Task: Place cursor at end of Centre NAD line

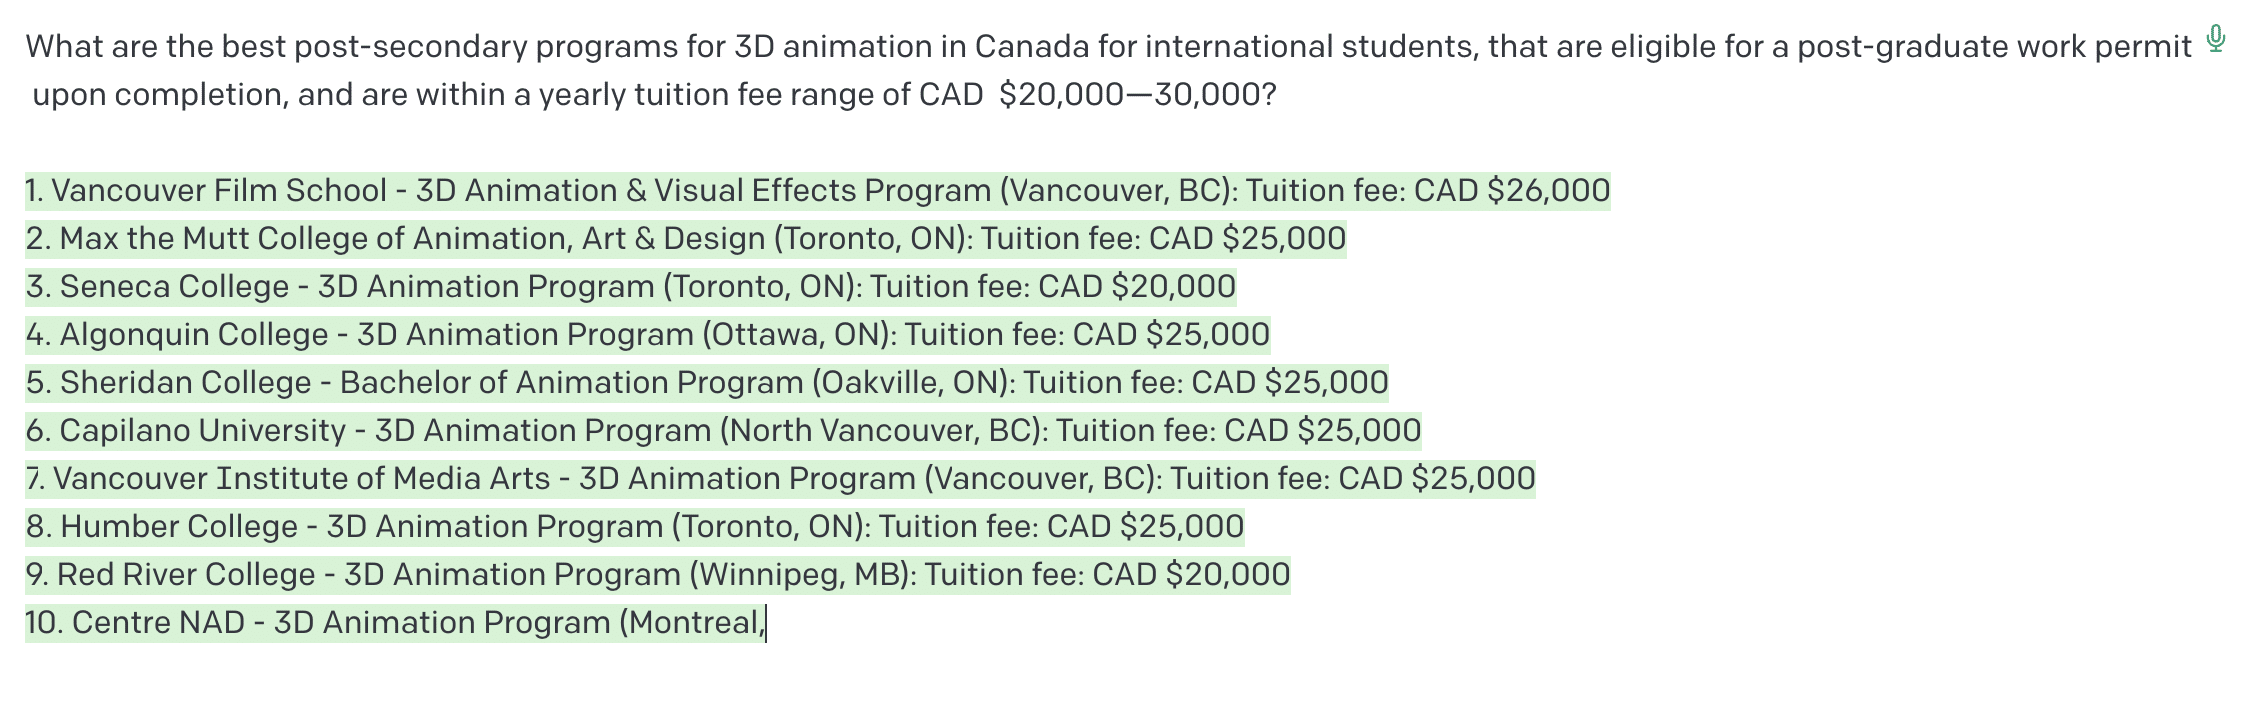Action: pos(766,623)
